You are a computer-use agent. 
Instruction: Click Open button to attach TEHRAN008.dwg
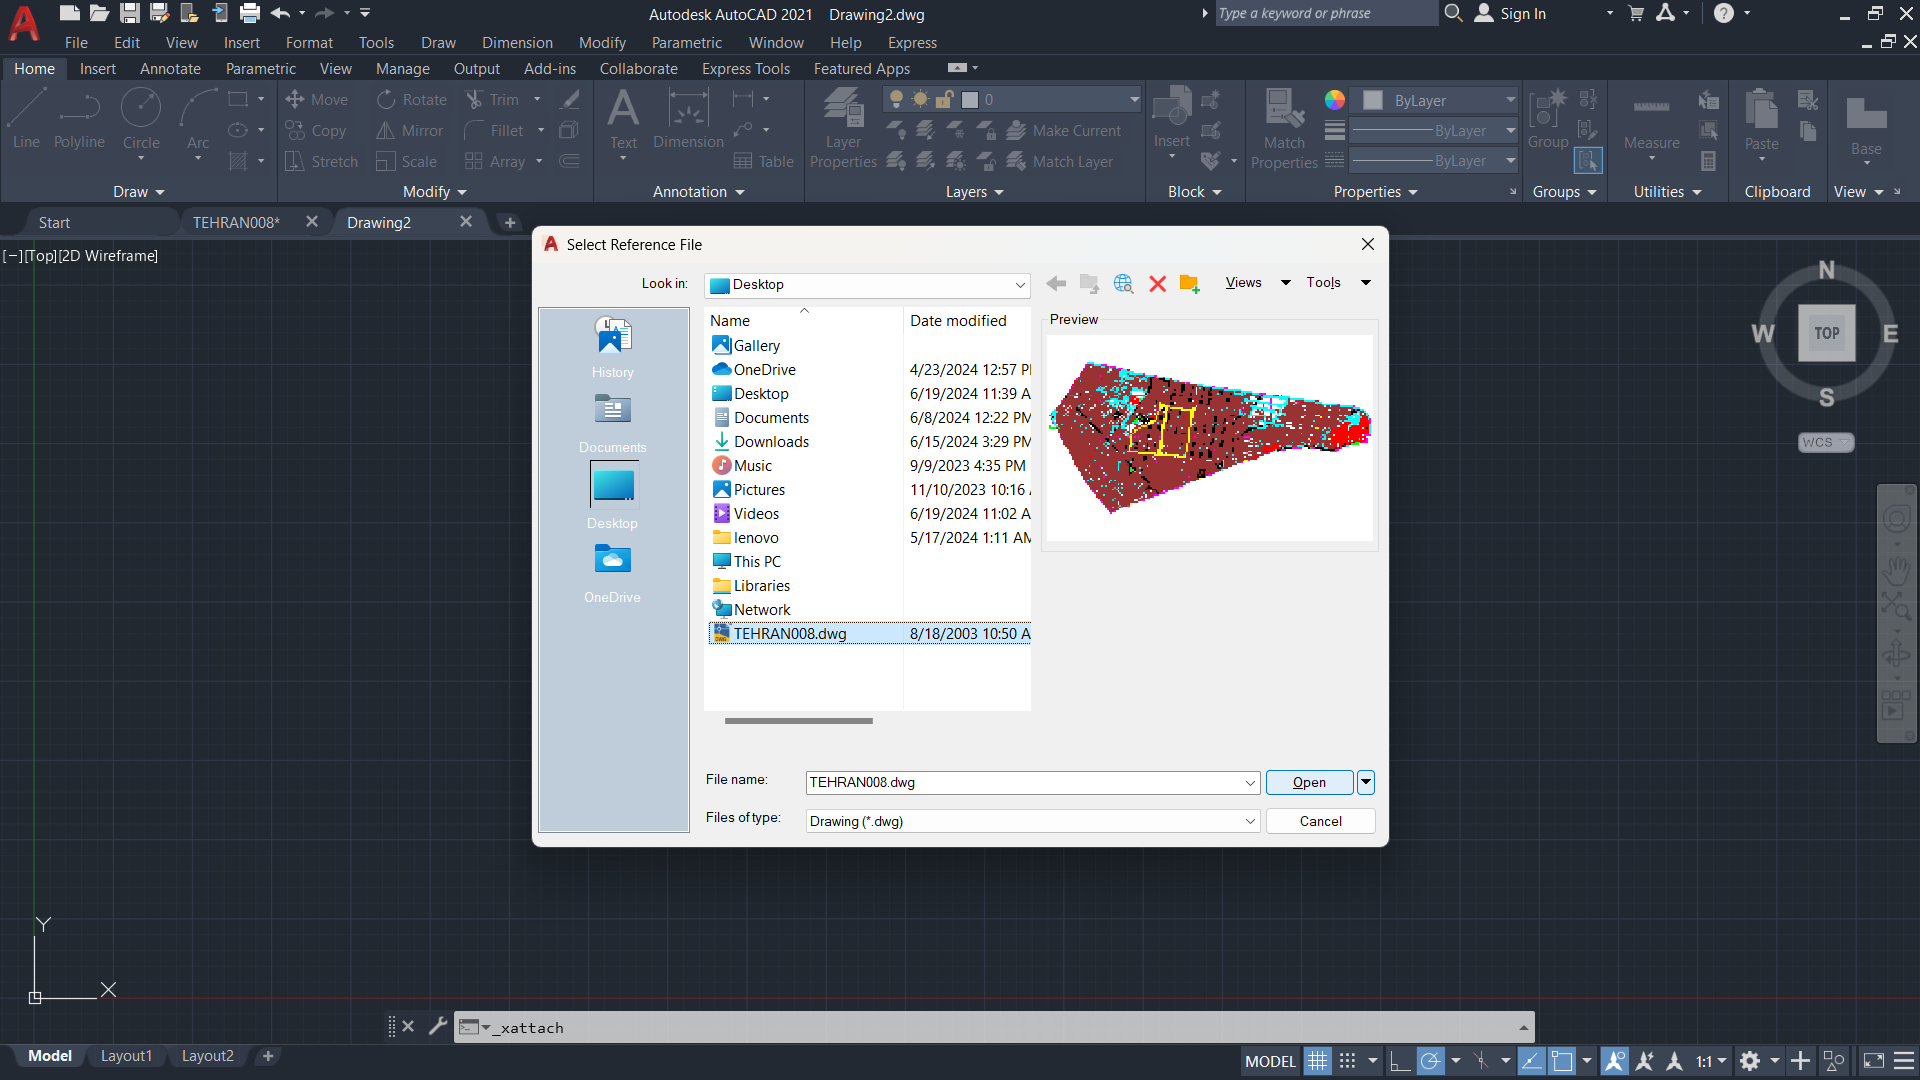[1309, 782]
